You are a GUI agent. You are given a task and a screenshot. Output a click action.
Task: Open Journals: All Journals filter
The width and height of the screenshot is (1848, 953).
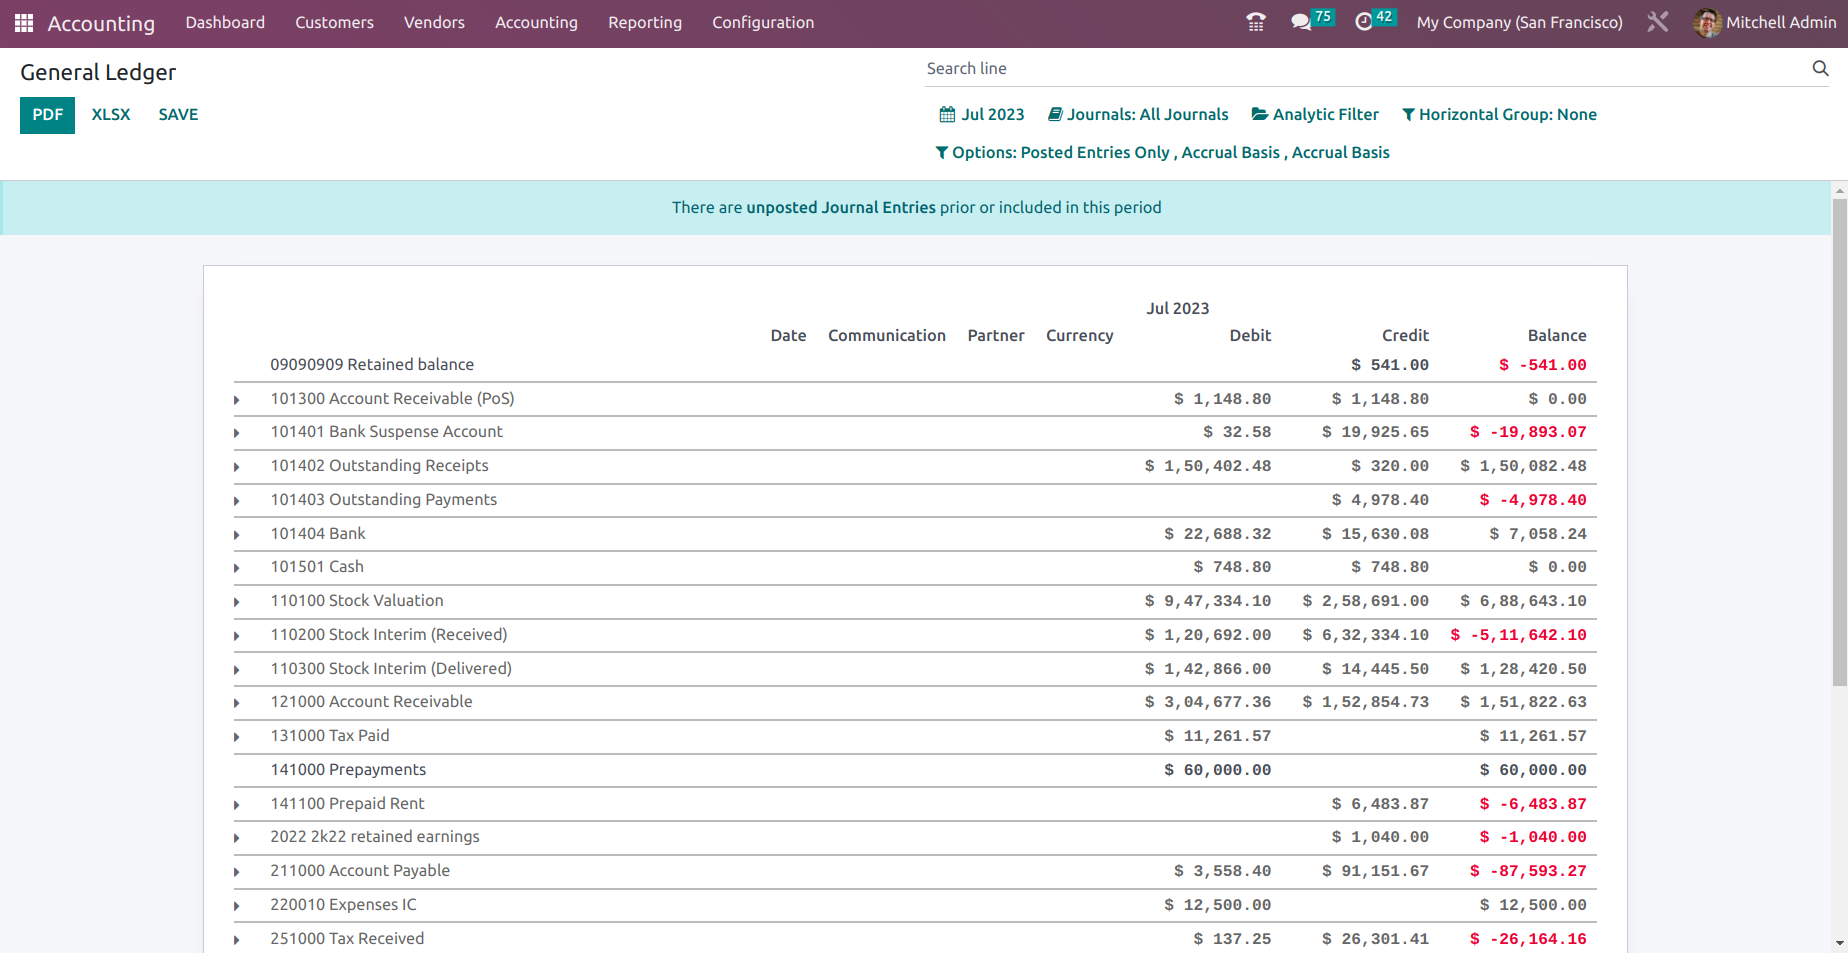coord(1138,115)
